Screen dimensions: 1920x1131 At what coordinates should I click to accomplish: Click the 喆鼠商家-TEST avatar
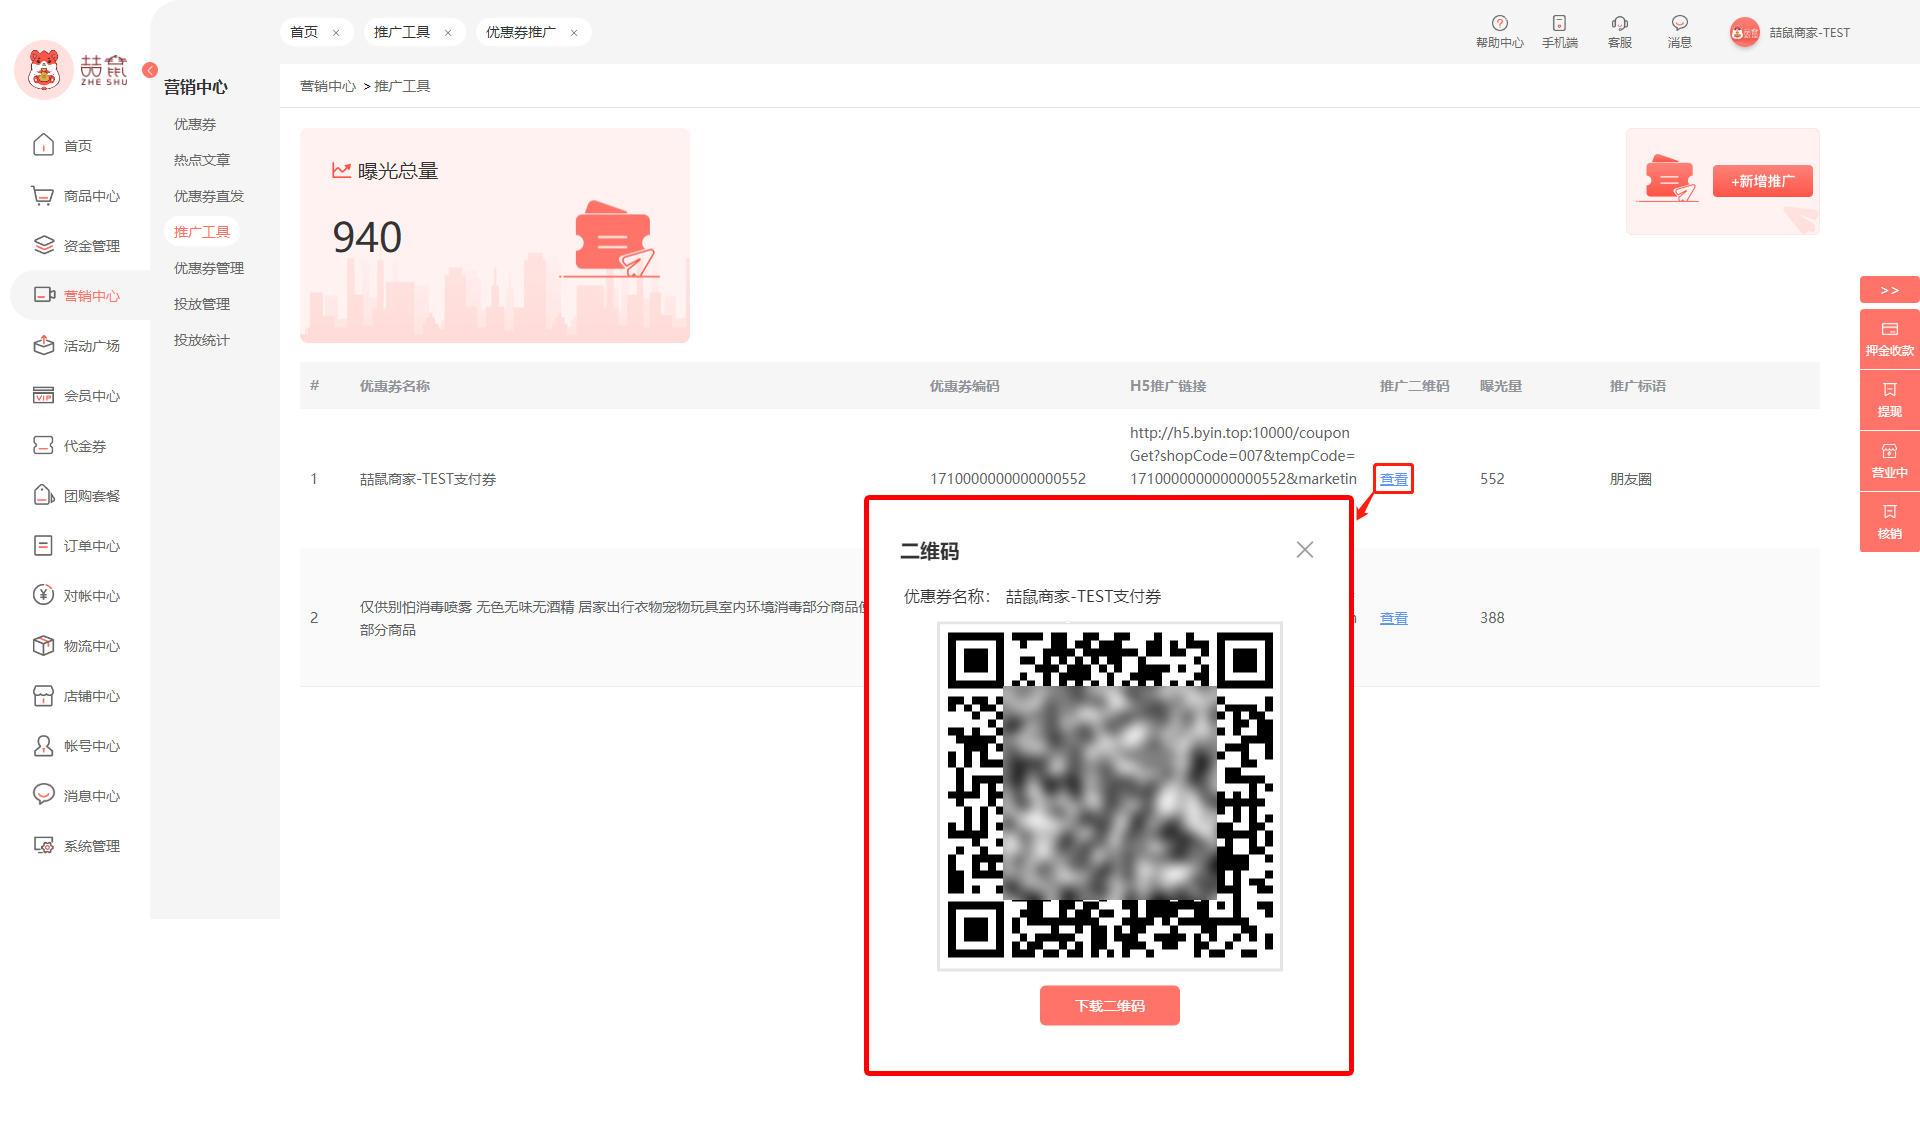click(x=1744, y=33)
